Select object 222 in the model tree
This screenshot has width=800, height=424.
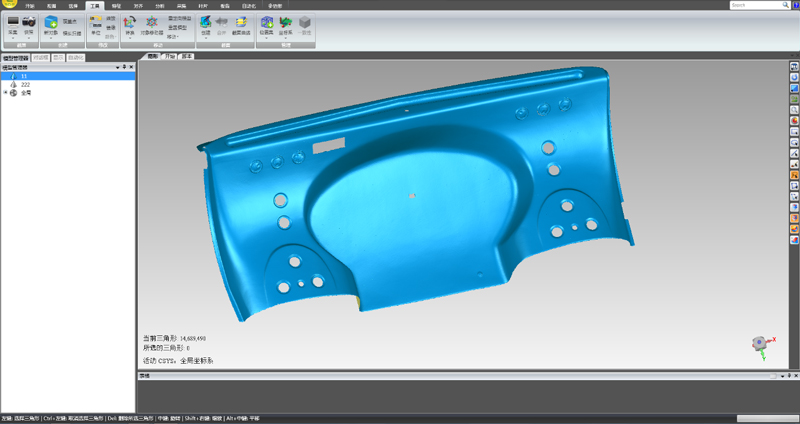coord(25,84)
